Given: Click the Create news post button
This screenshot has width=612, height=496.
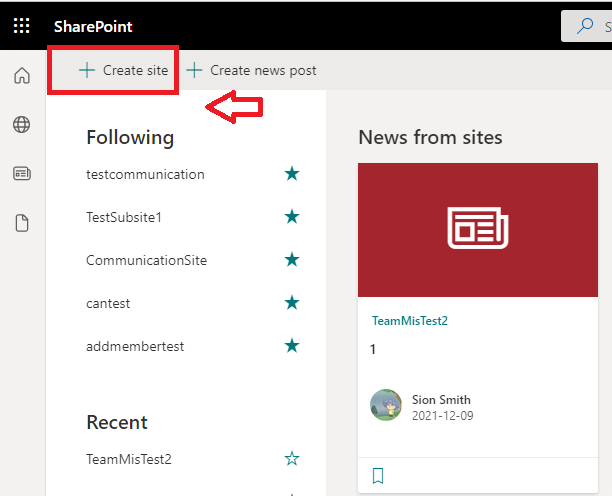Looking at the screenshot, I should (251, 70).
